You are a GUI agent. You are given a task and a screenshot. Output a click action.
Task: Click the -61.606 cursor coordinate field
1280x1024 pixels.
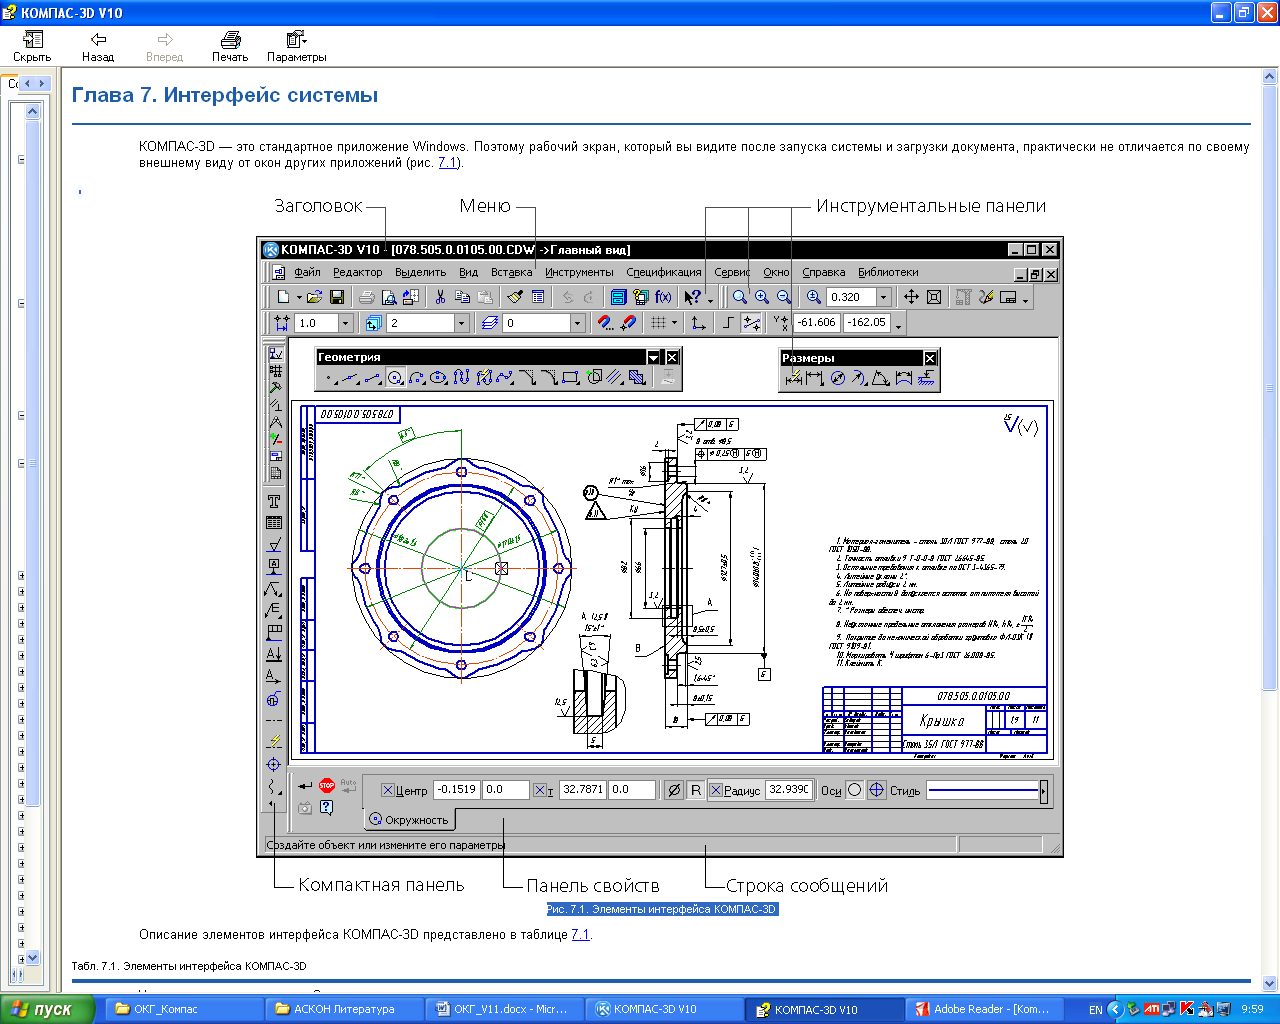click(x=817, y=323)
